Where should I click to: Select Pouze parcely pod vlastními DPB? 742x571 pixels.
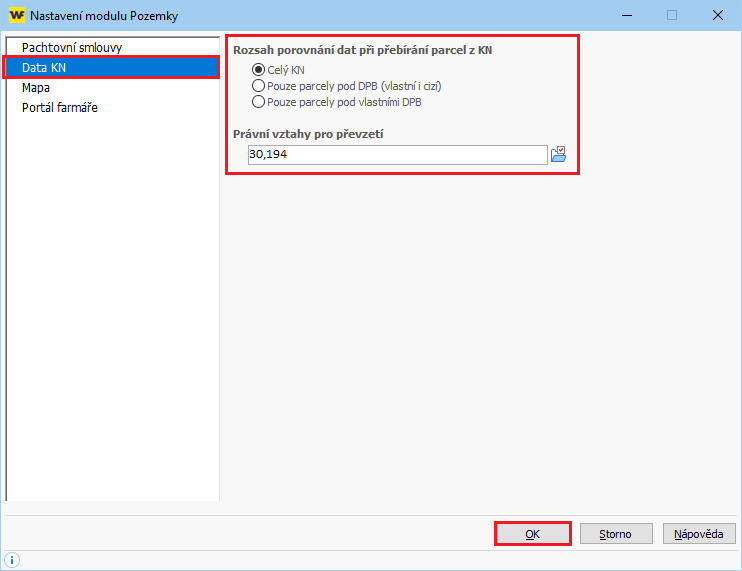coord(259,102)
